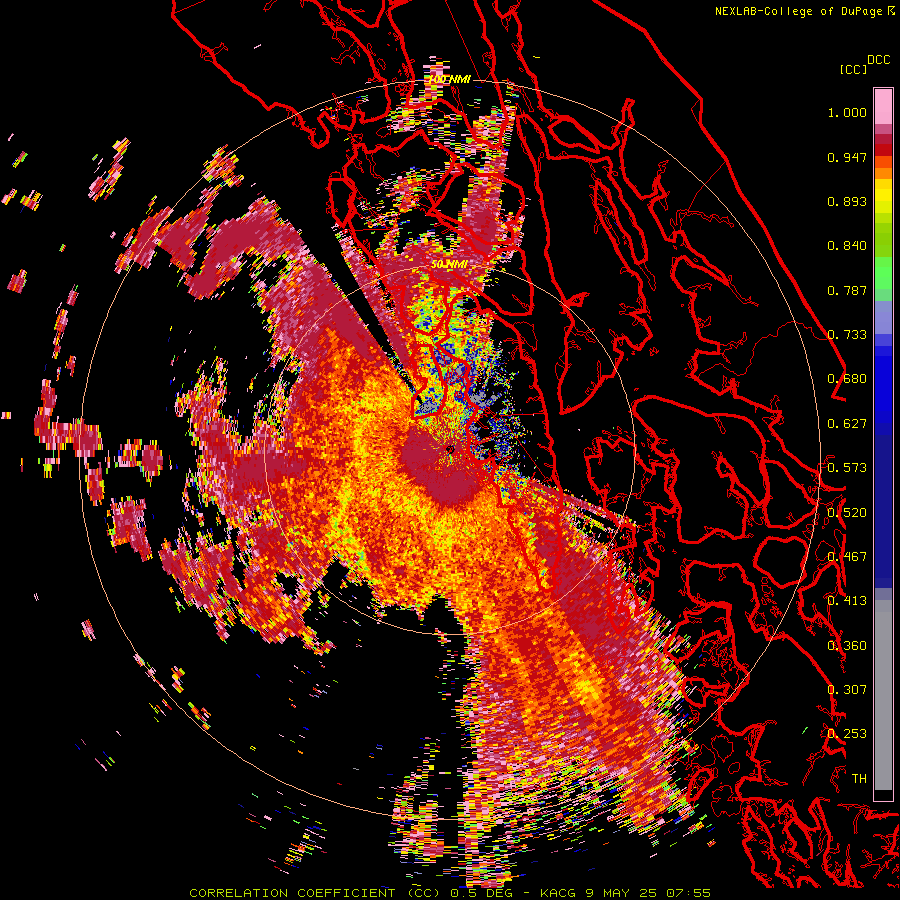
Task: Click the 0.627 scale value
Action: [847, 424]
